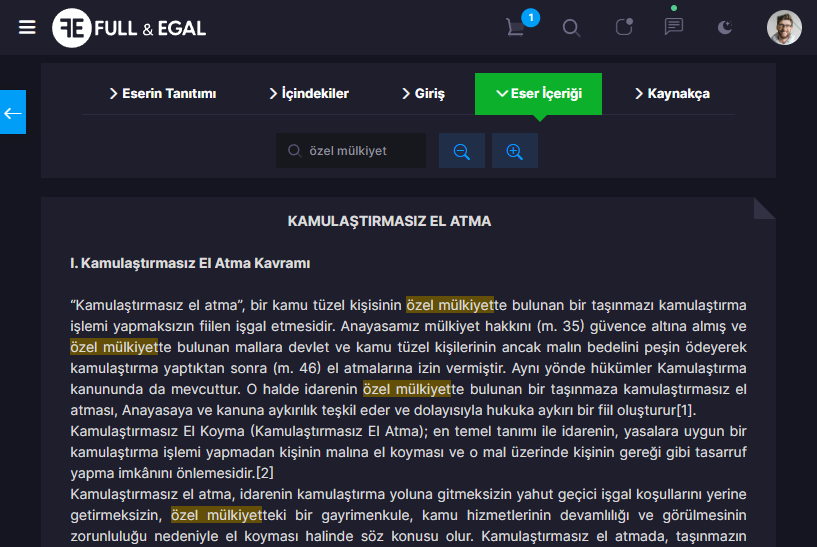
Task: Click the folded page corner
Action: pos(764,208)
